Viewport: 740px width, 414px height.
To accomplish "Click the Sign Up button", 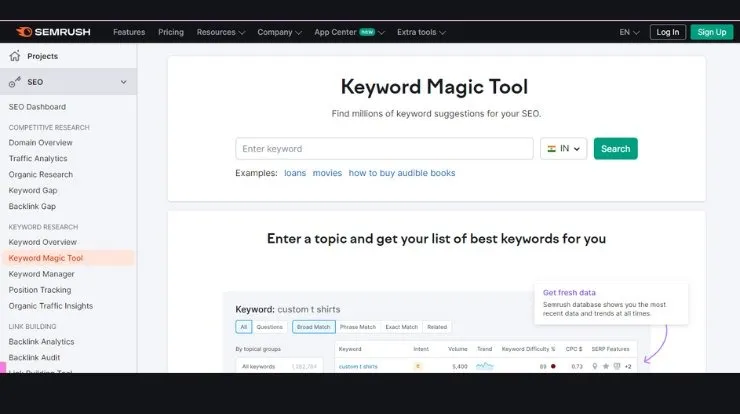I will pyautogui.click(x=712, y=32).
